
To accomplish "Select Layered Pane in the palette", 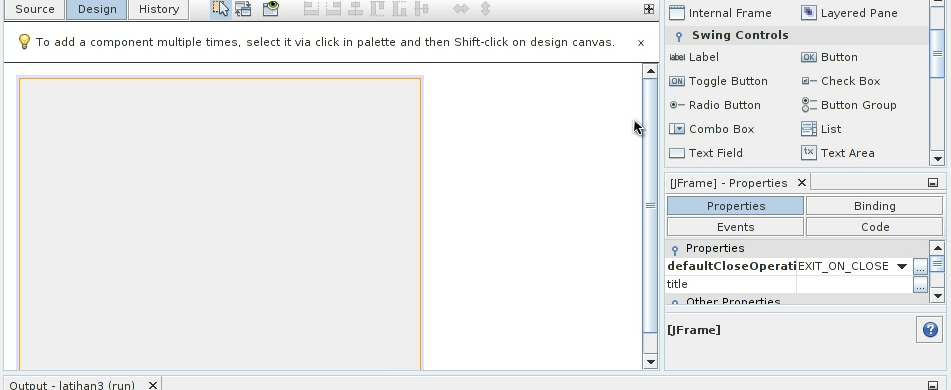I will tap(849, 13).
